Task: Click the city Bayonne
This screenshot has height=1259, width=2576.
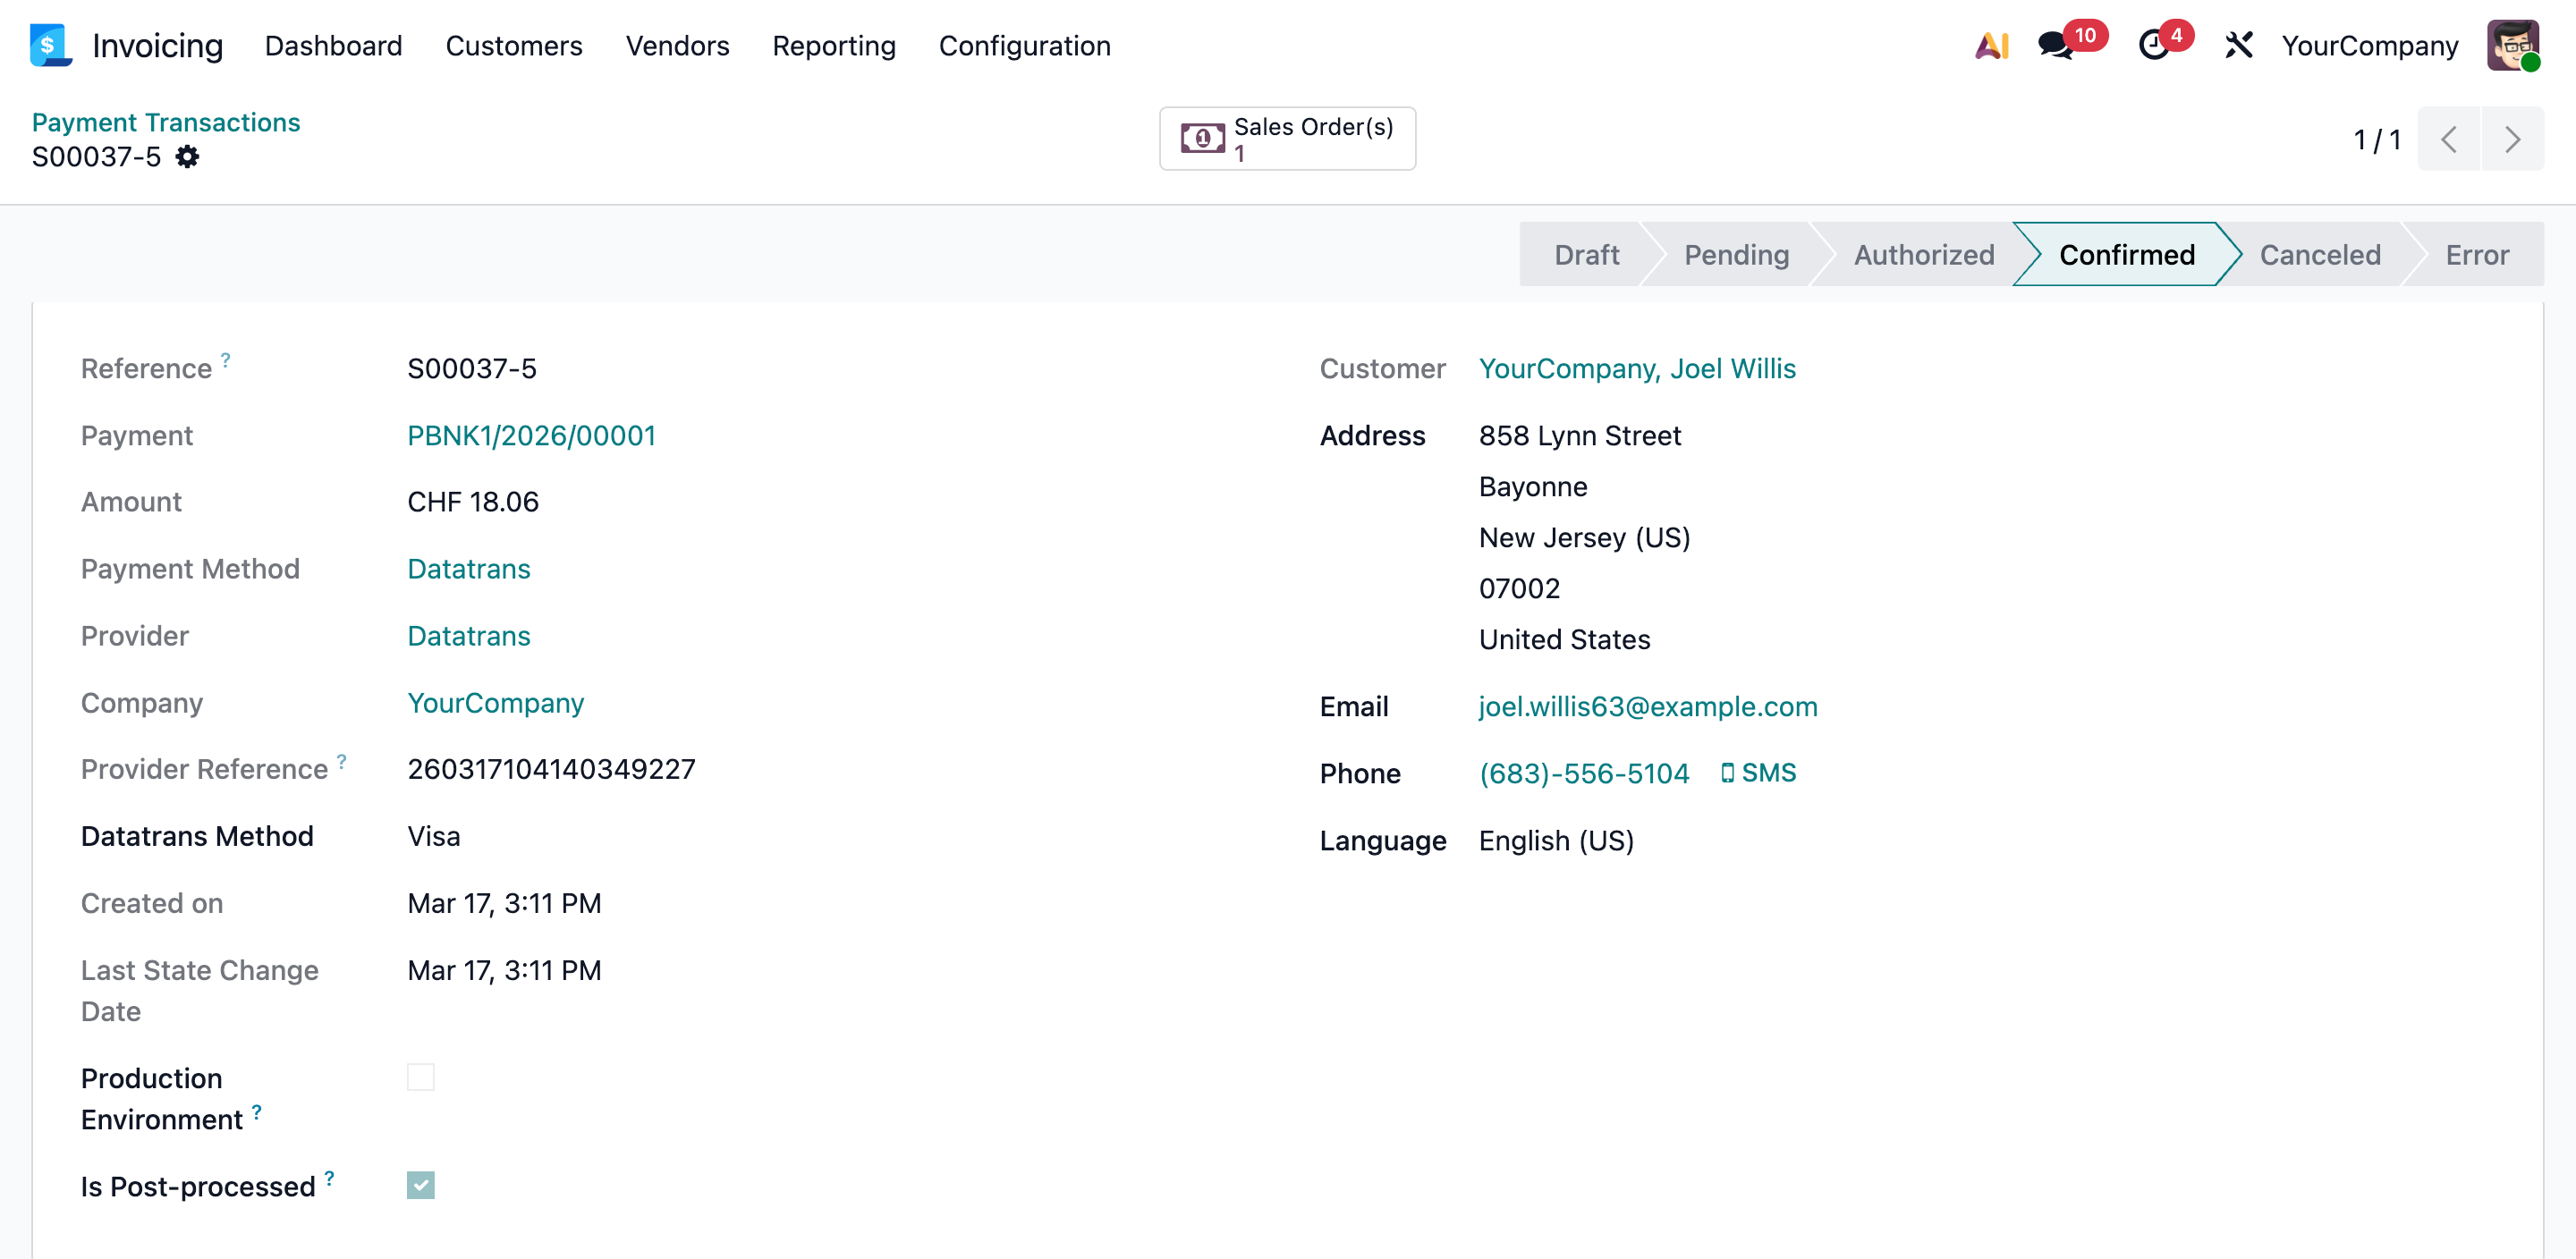Action: point(1533,487)
